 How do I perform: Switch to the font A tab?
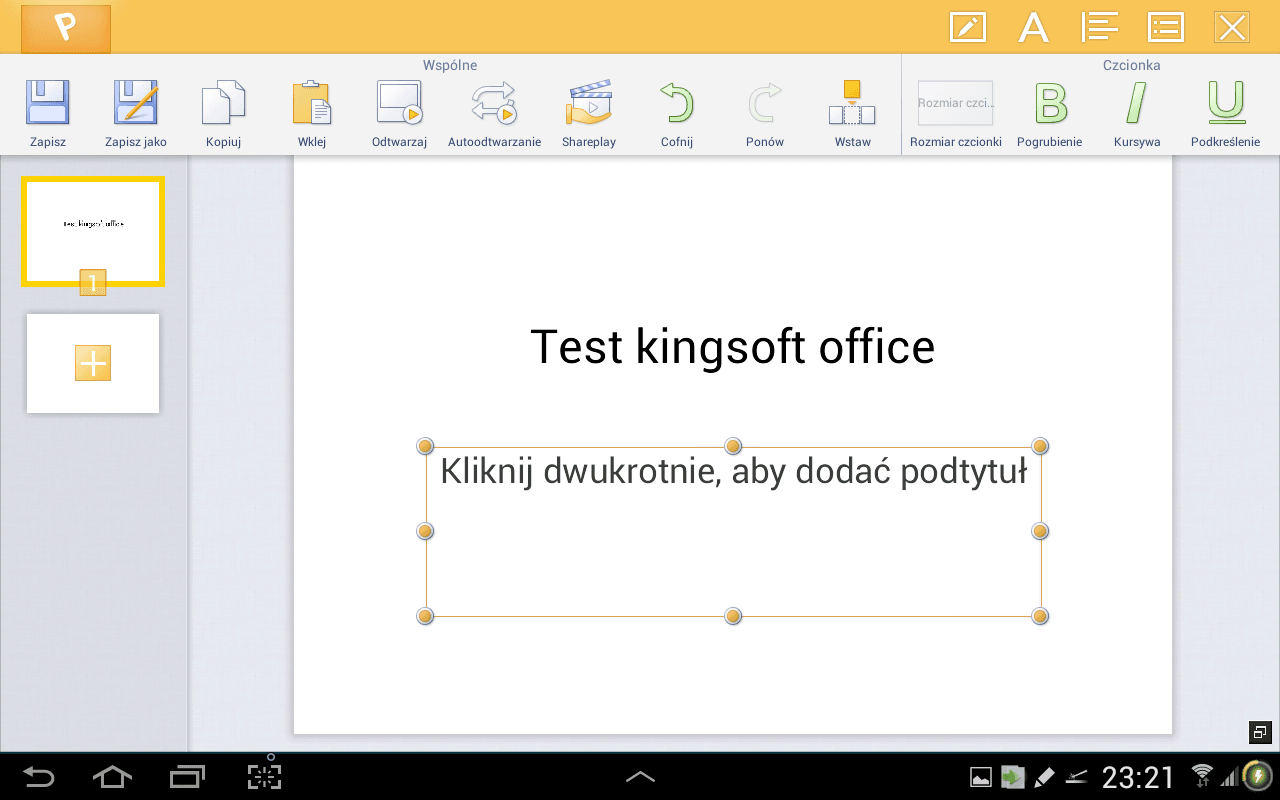(1033, 27)
